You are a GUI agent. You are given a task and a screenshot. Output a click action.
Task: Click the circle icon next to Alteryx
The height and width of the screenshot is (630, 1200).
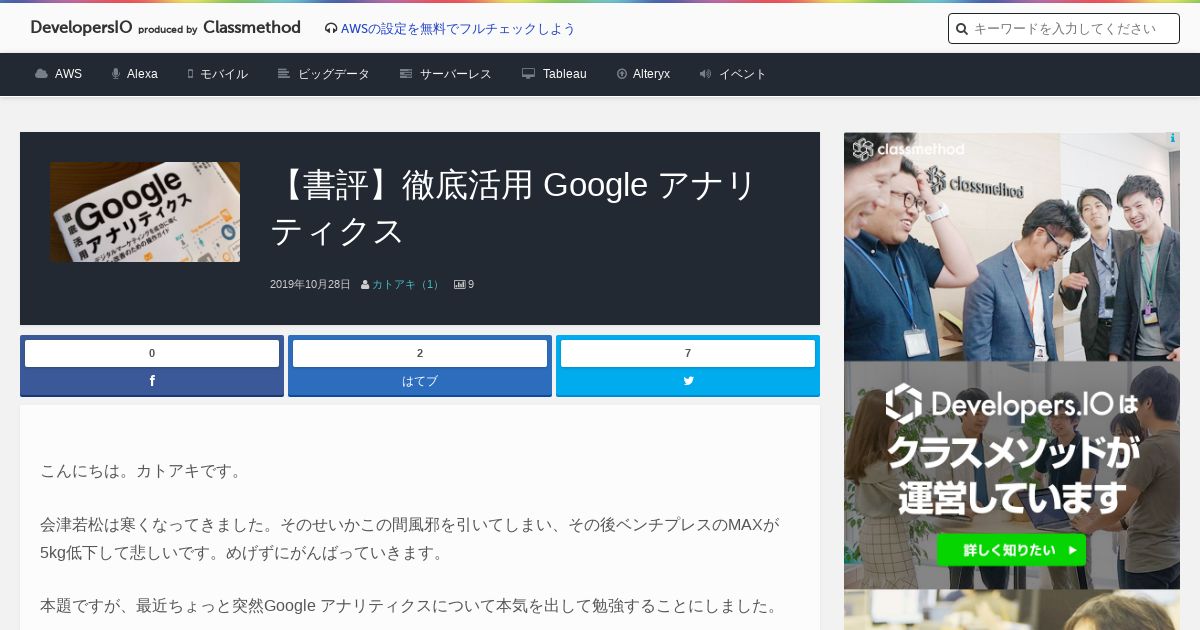[622, 74]
